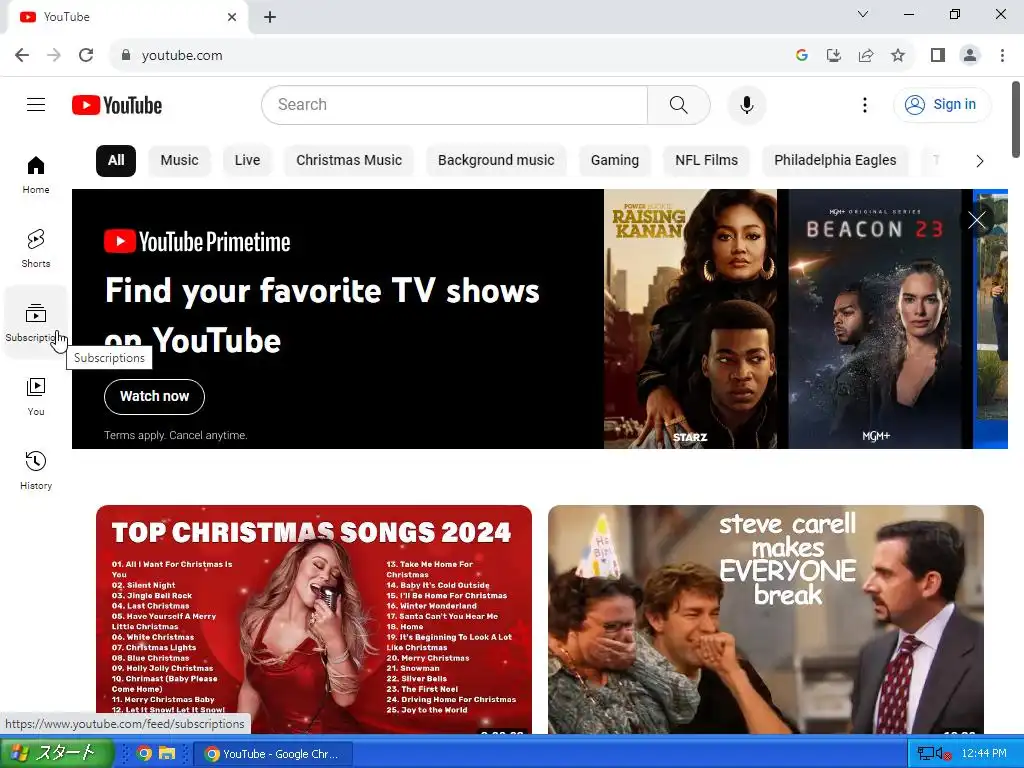Image resolution: width=1024 pixels, height=768 pixels.
Task: Click the Raising Kanan poster
Action: click(691, 319)
